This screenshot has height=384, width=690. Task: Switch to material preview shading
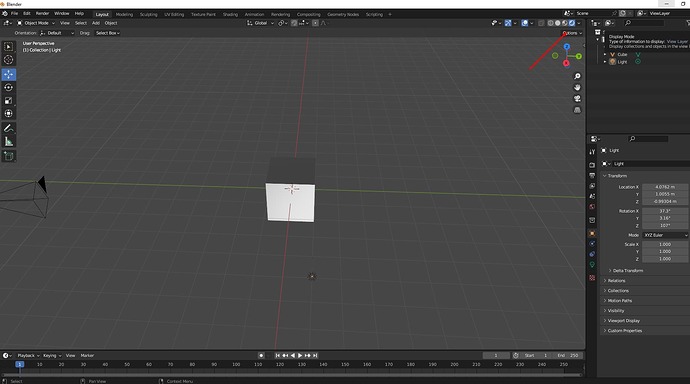click(x=565, y=23)
